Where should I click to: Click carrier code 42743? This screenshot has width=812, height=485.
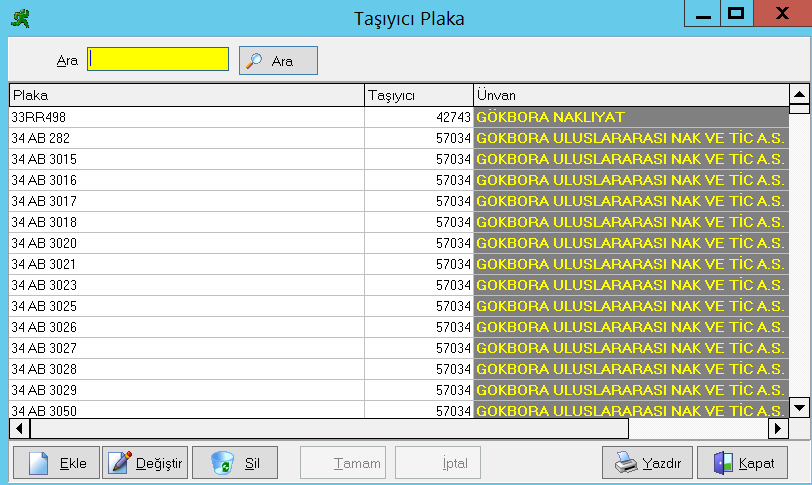(x=419, y=117)
